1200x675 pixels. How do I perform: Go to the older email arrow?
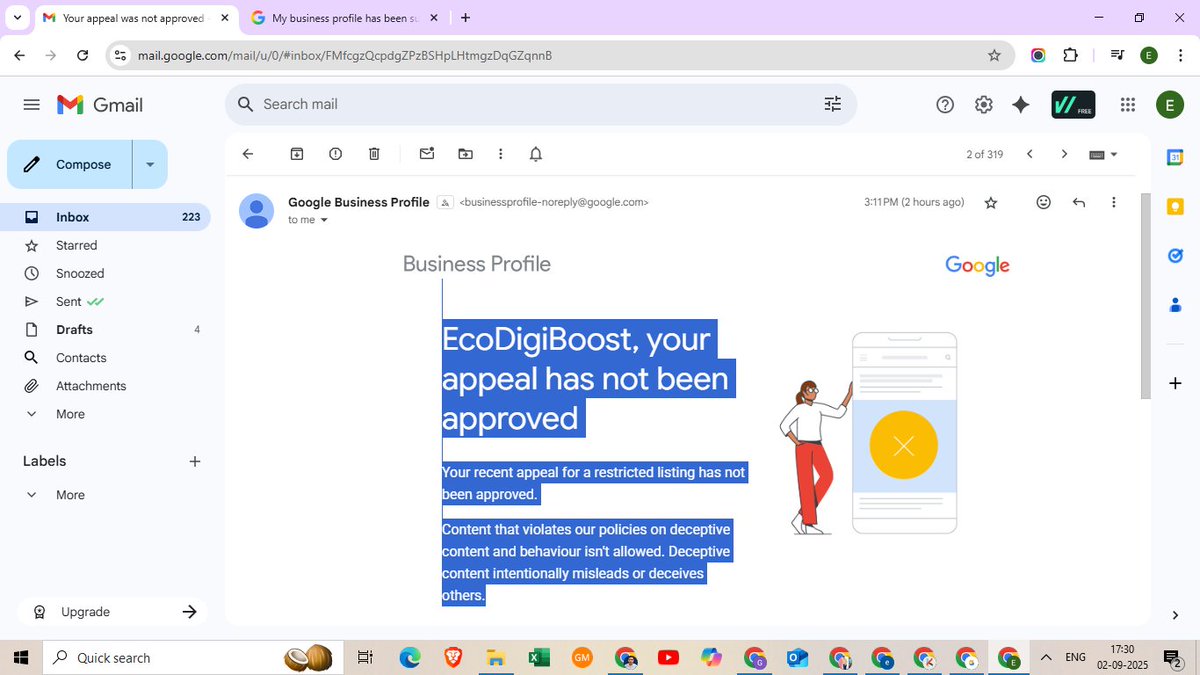[x=1064, y=154]
